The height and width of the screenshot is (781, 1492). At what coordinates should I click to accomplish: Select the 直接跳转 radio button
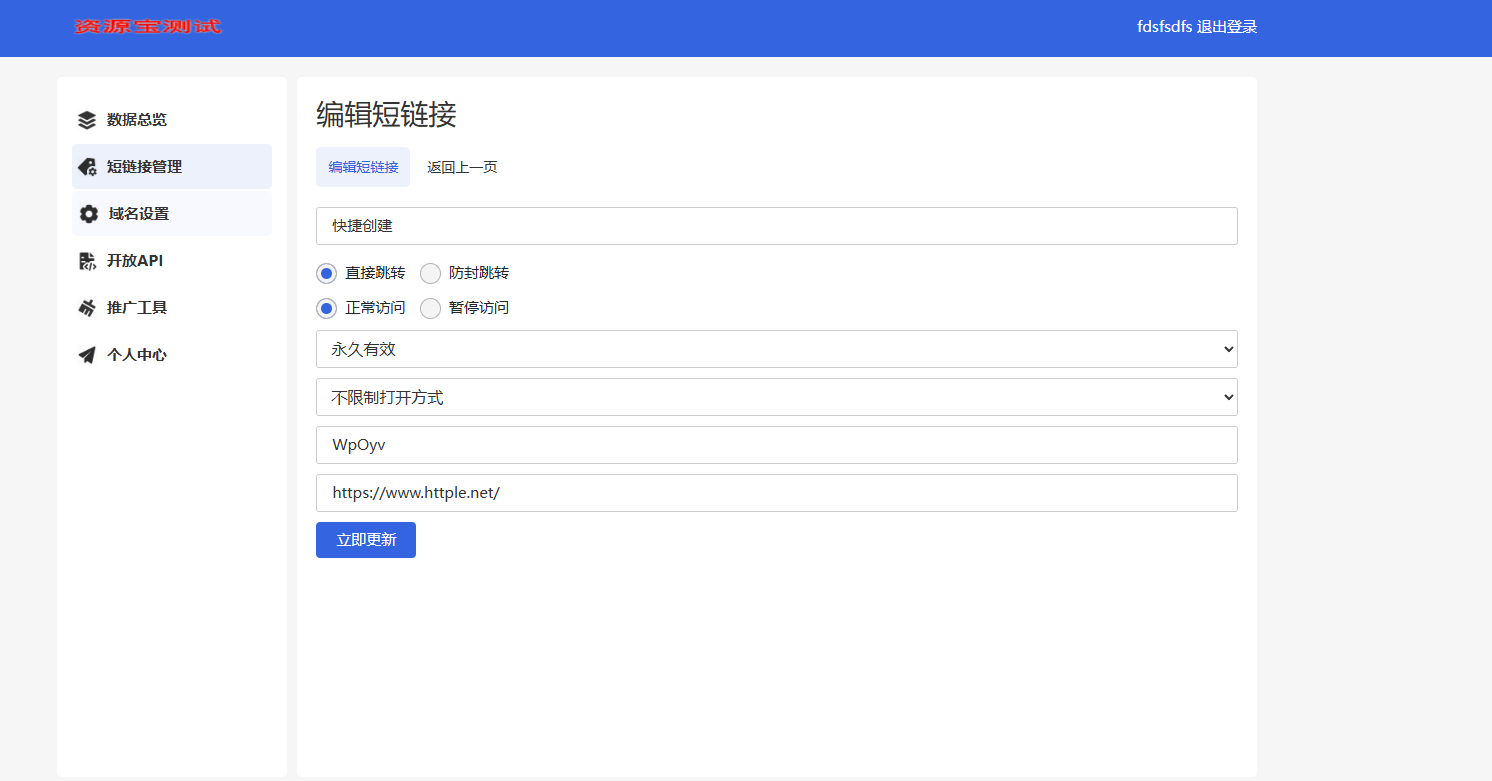coord(326,273)
